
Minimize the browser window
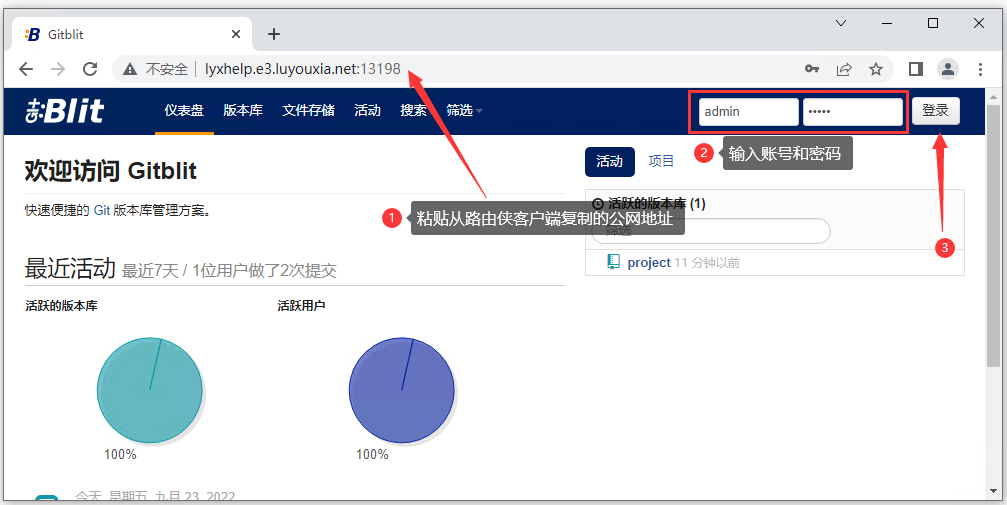click(887, 23)
